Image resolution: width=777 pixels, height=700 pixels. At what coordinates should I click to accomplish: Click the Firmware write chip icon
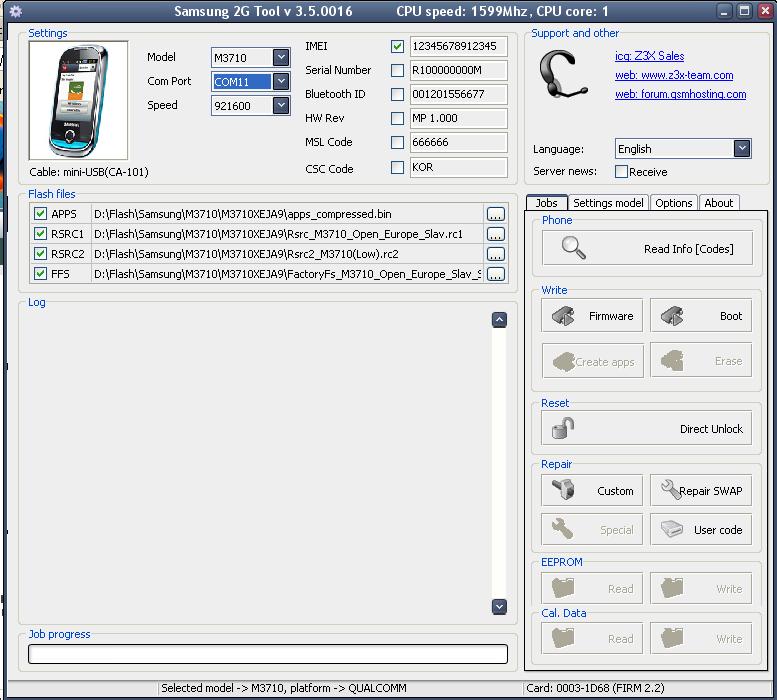[x=563, y=316]
